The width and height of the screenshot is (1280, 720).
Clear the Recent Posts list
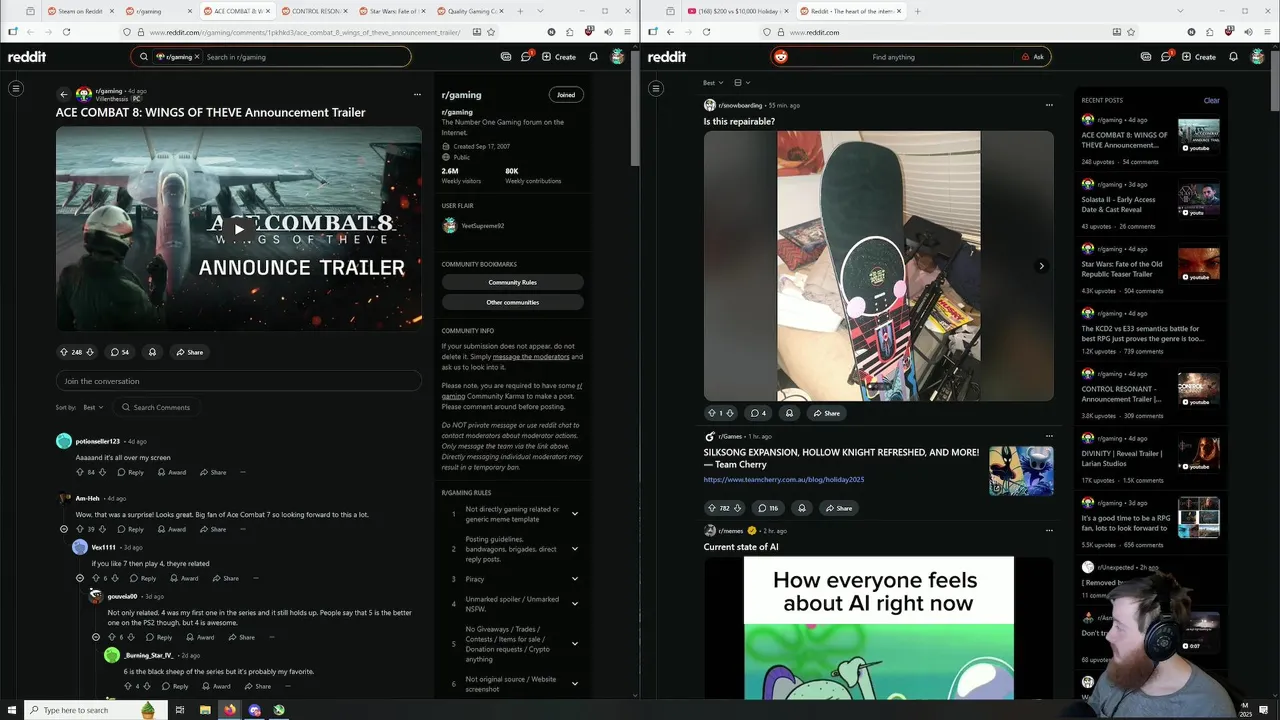[x=1211, y=100]
